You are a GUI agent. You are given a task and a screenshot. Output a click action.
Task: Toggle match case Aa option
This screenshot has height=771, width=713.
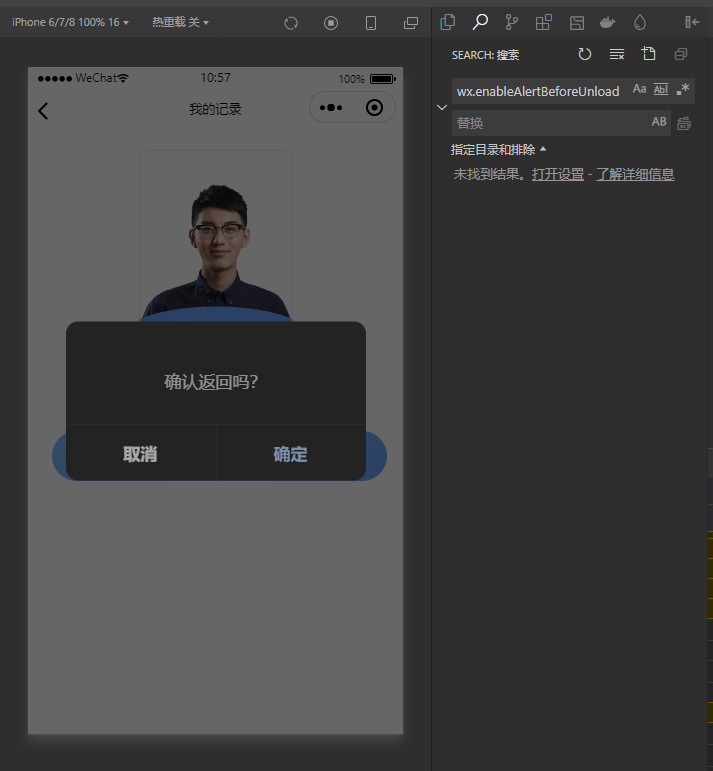tap(639, 89)
